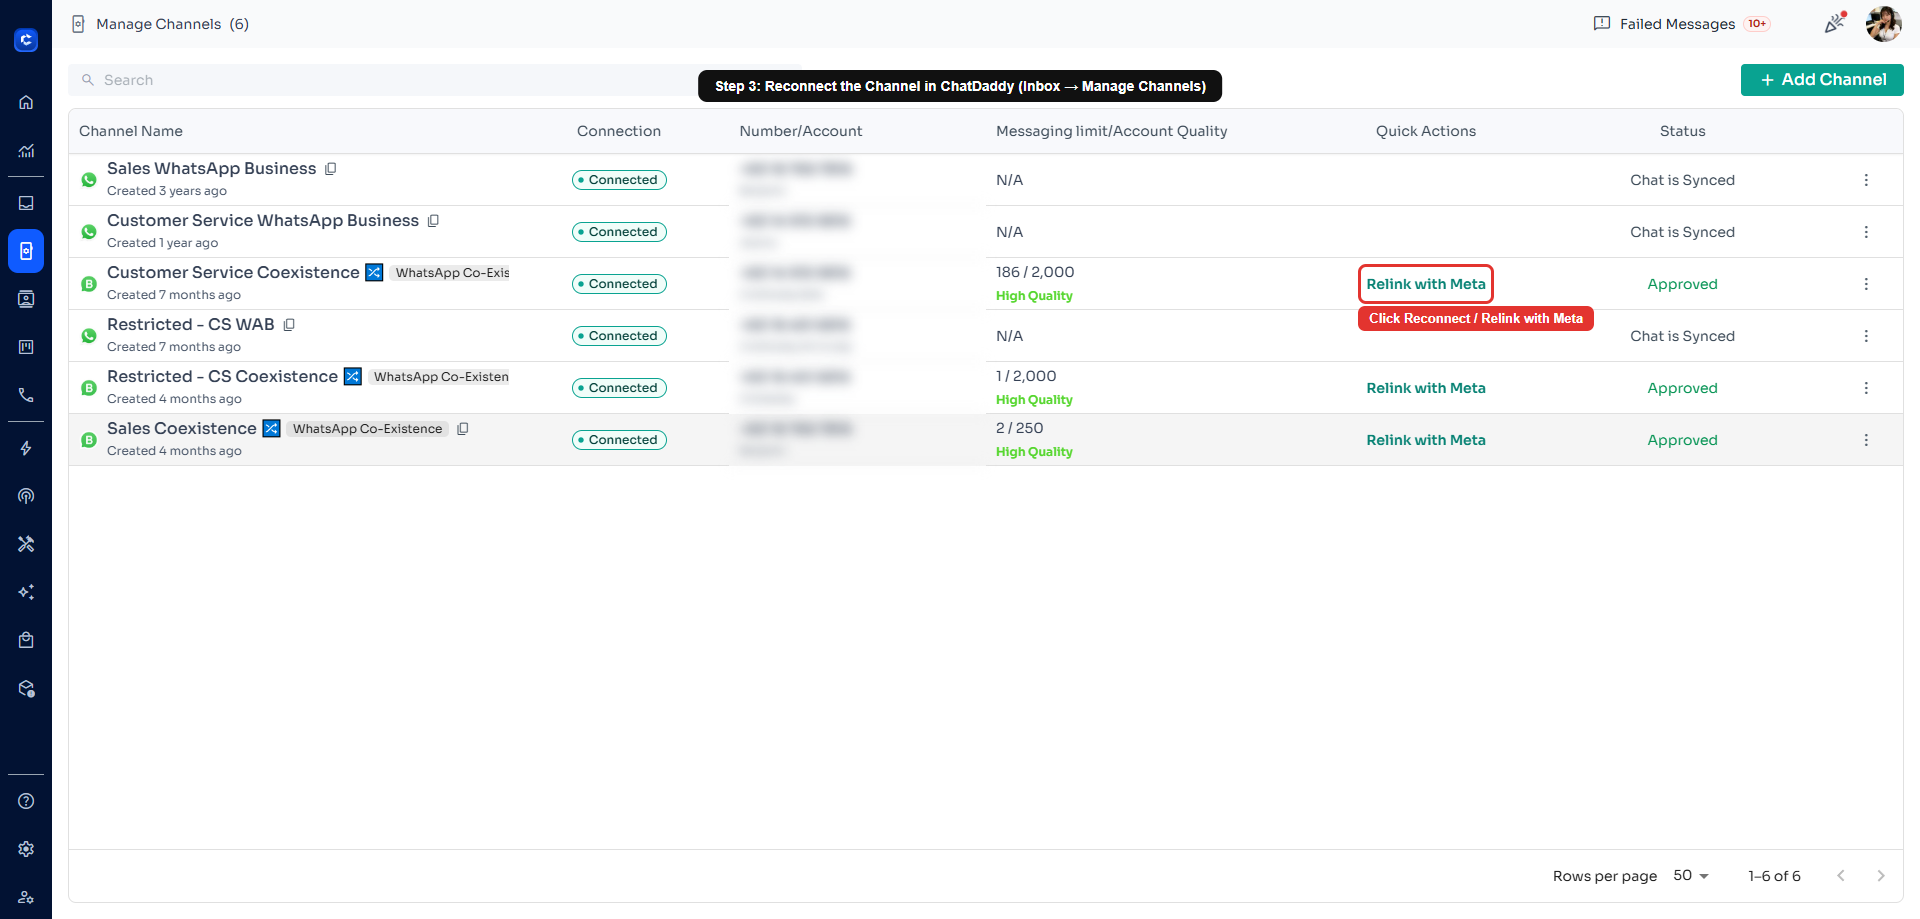This screenshot has height=919, width=1920.
Task: Open Failed Messages panel
Action: click(x=1681, y=24)
